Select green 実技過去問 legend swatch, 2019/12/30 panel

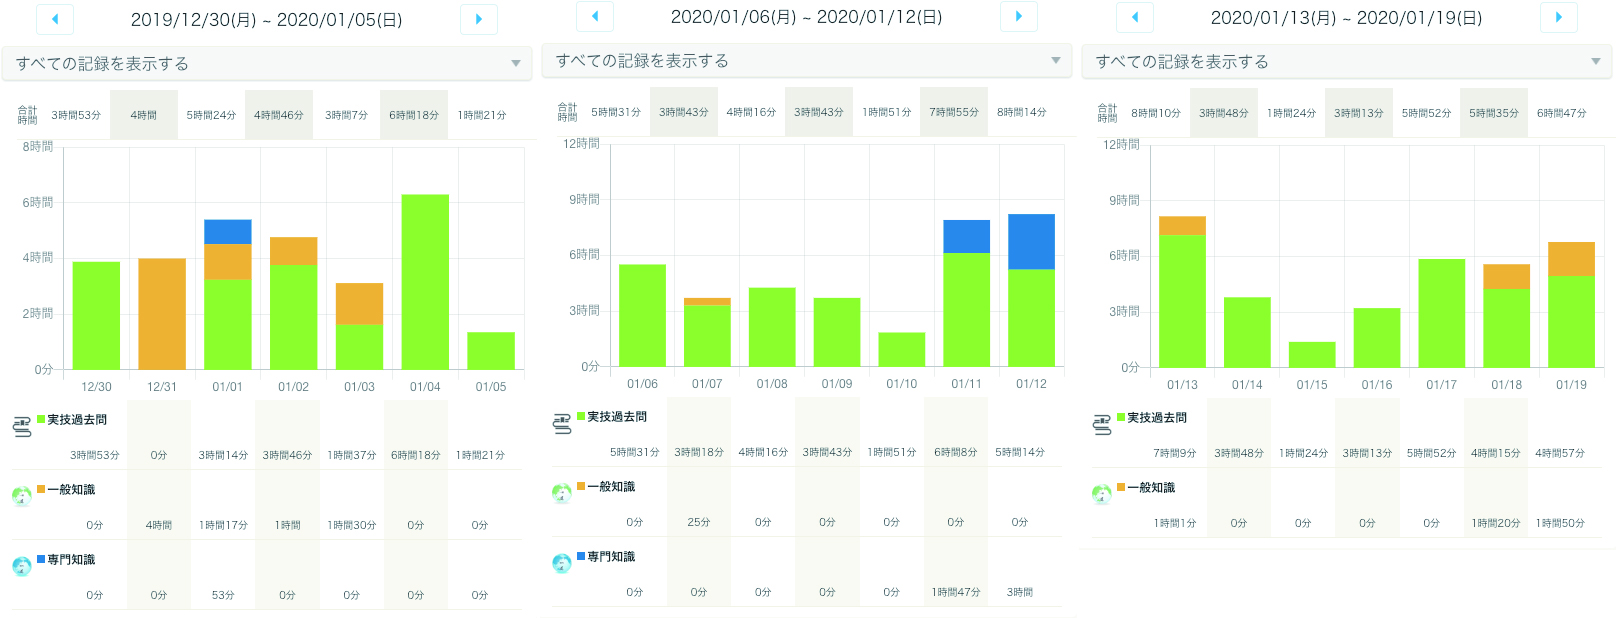click(x=41, y=419)
